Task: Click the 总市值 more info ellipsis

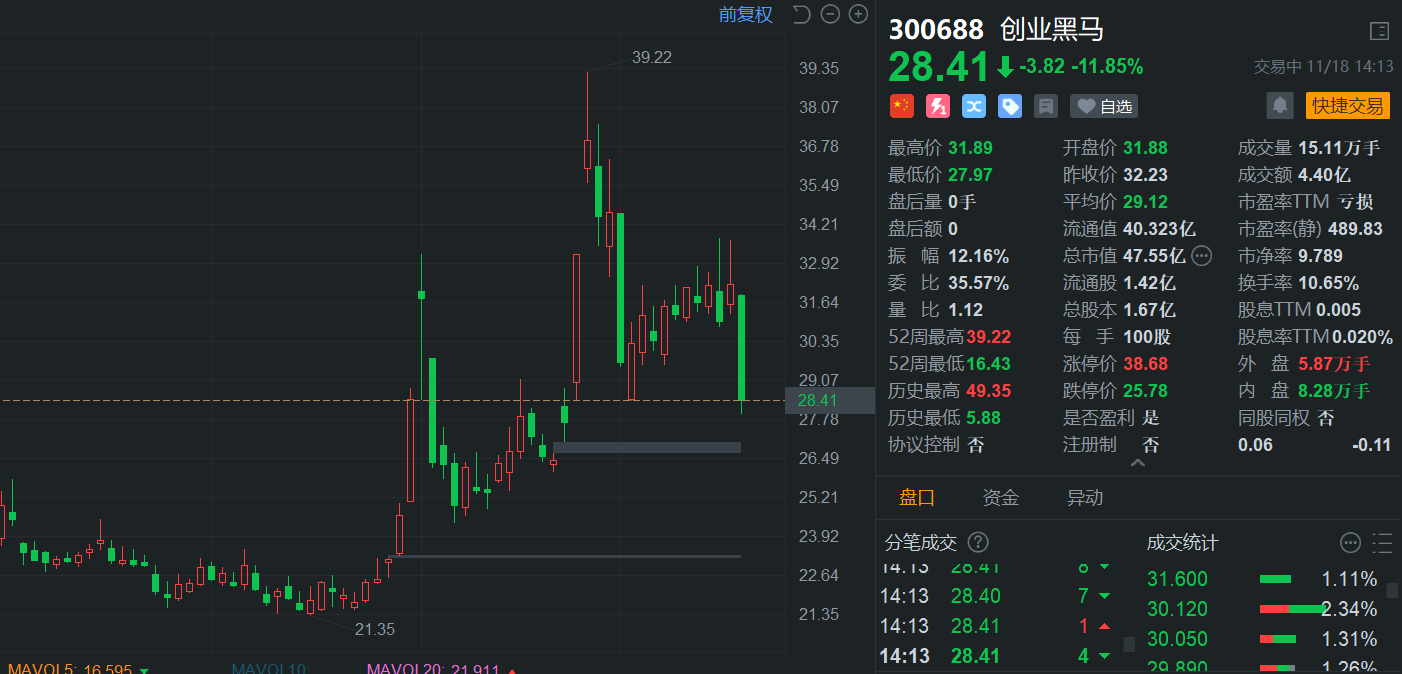Action: [x=1202, y=256]
